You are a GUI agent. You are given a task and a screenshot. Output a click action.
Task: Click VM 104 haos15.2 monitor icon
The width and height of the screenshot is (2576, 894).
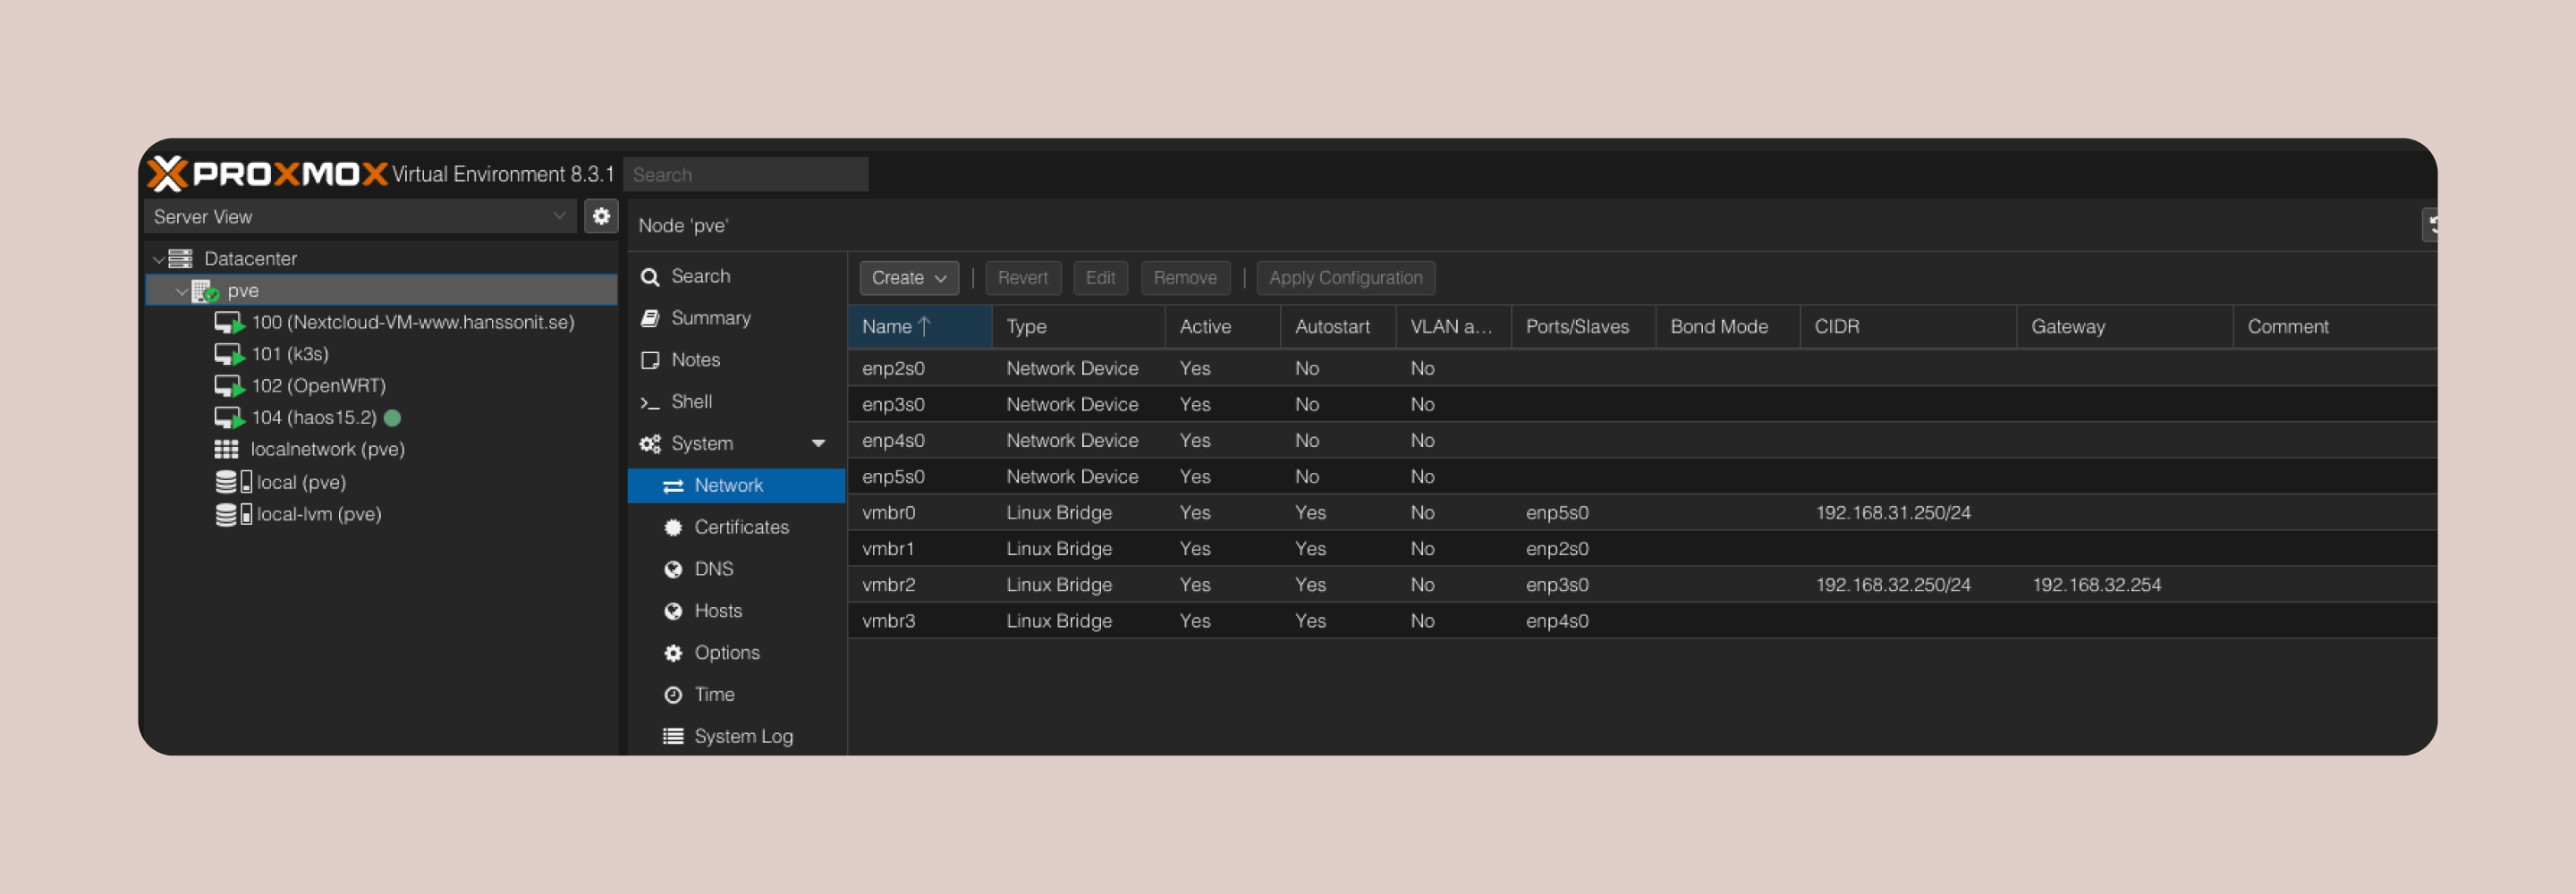point(229,418)
